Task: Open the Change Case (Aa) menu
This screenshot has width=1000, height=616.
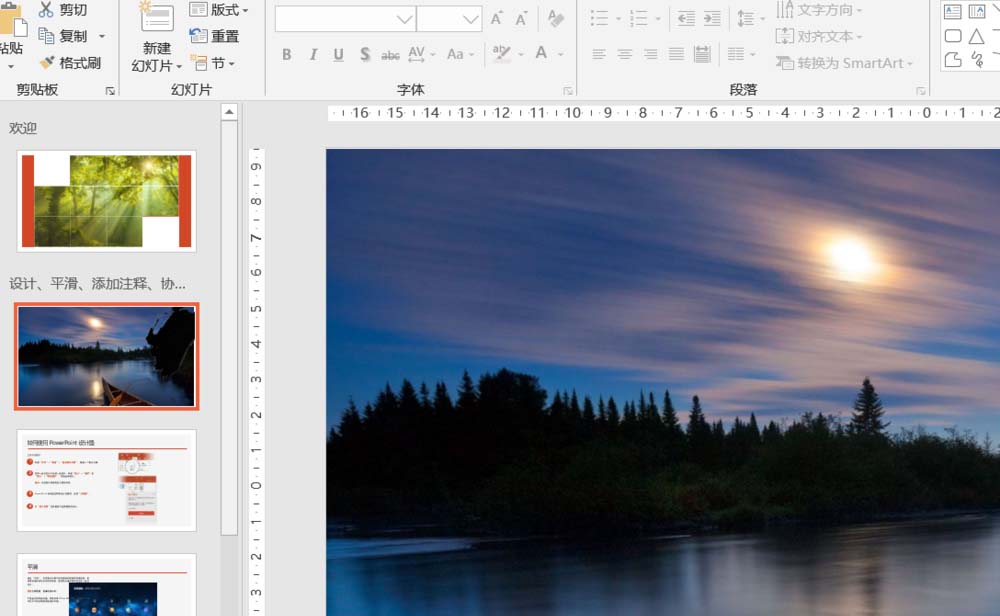Action: pyautogui.click(x=460, y=54)
